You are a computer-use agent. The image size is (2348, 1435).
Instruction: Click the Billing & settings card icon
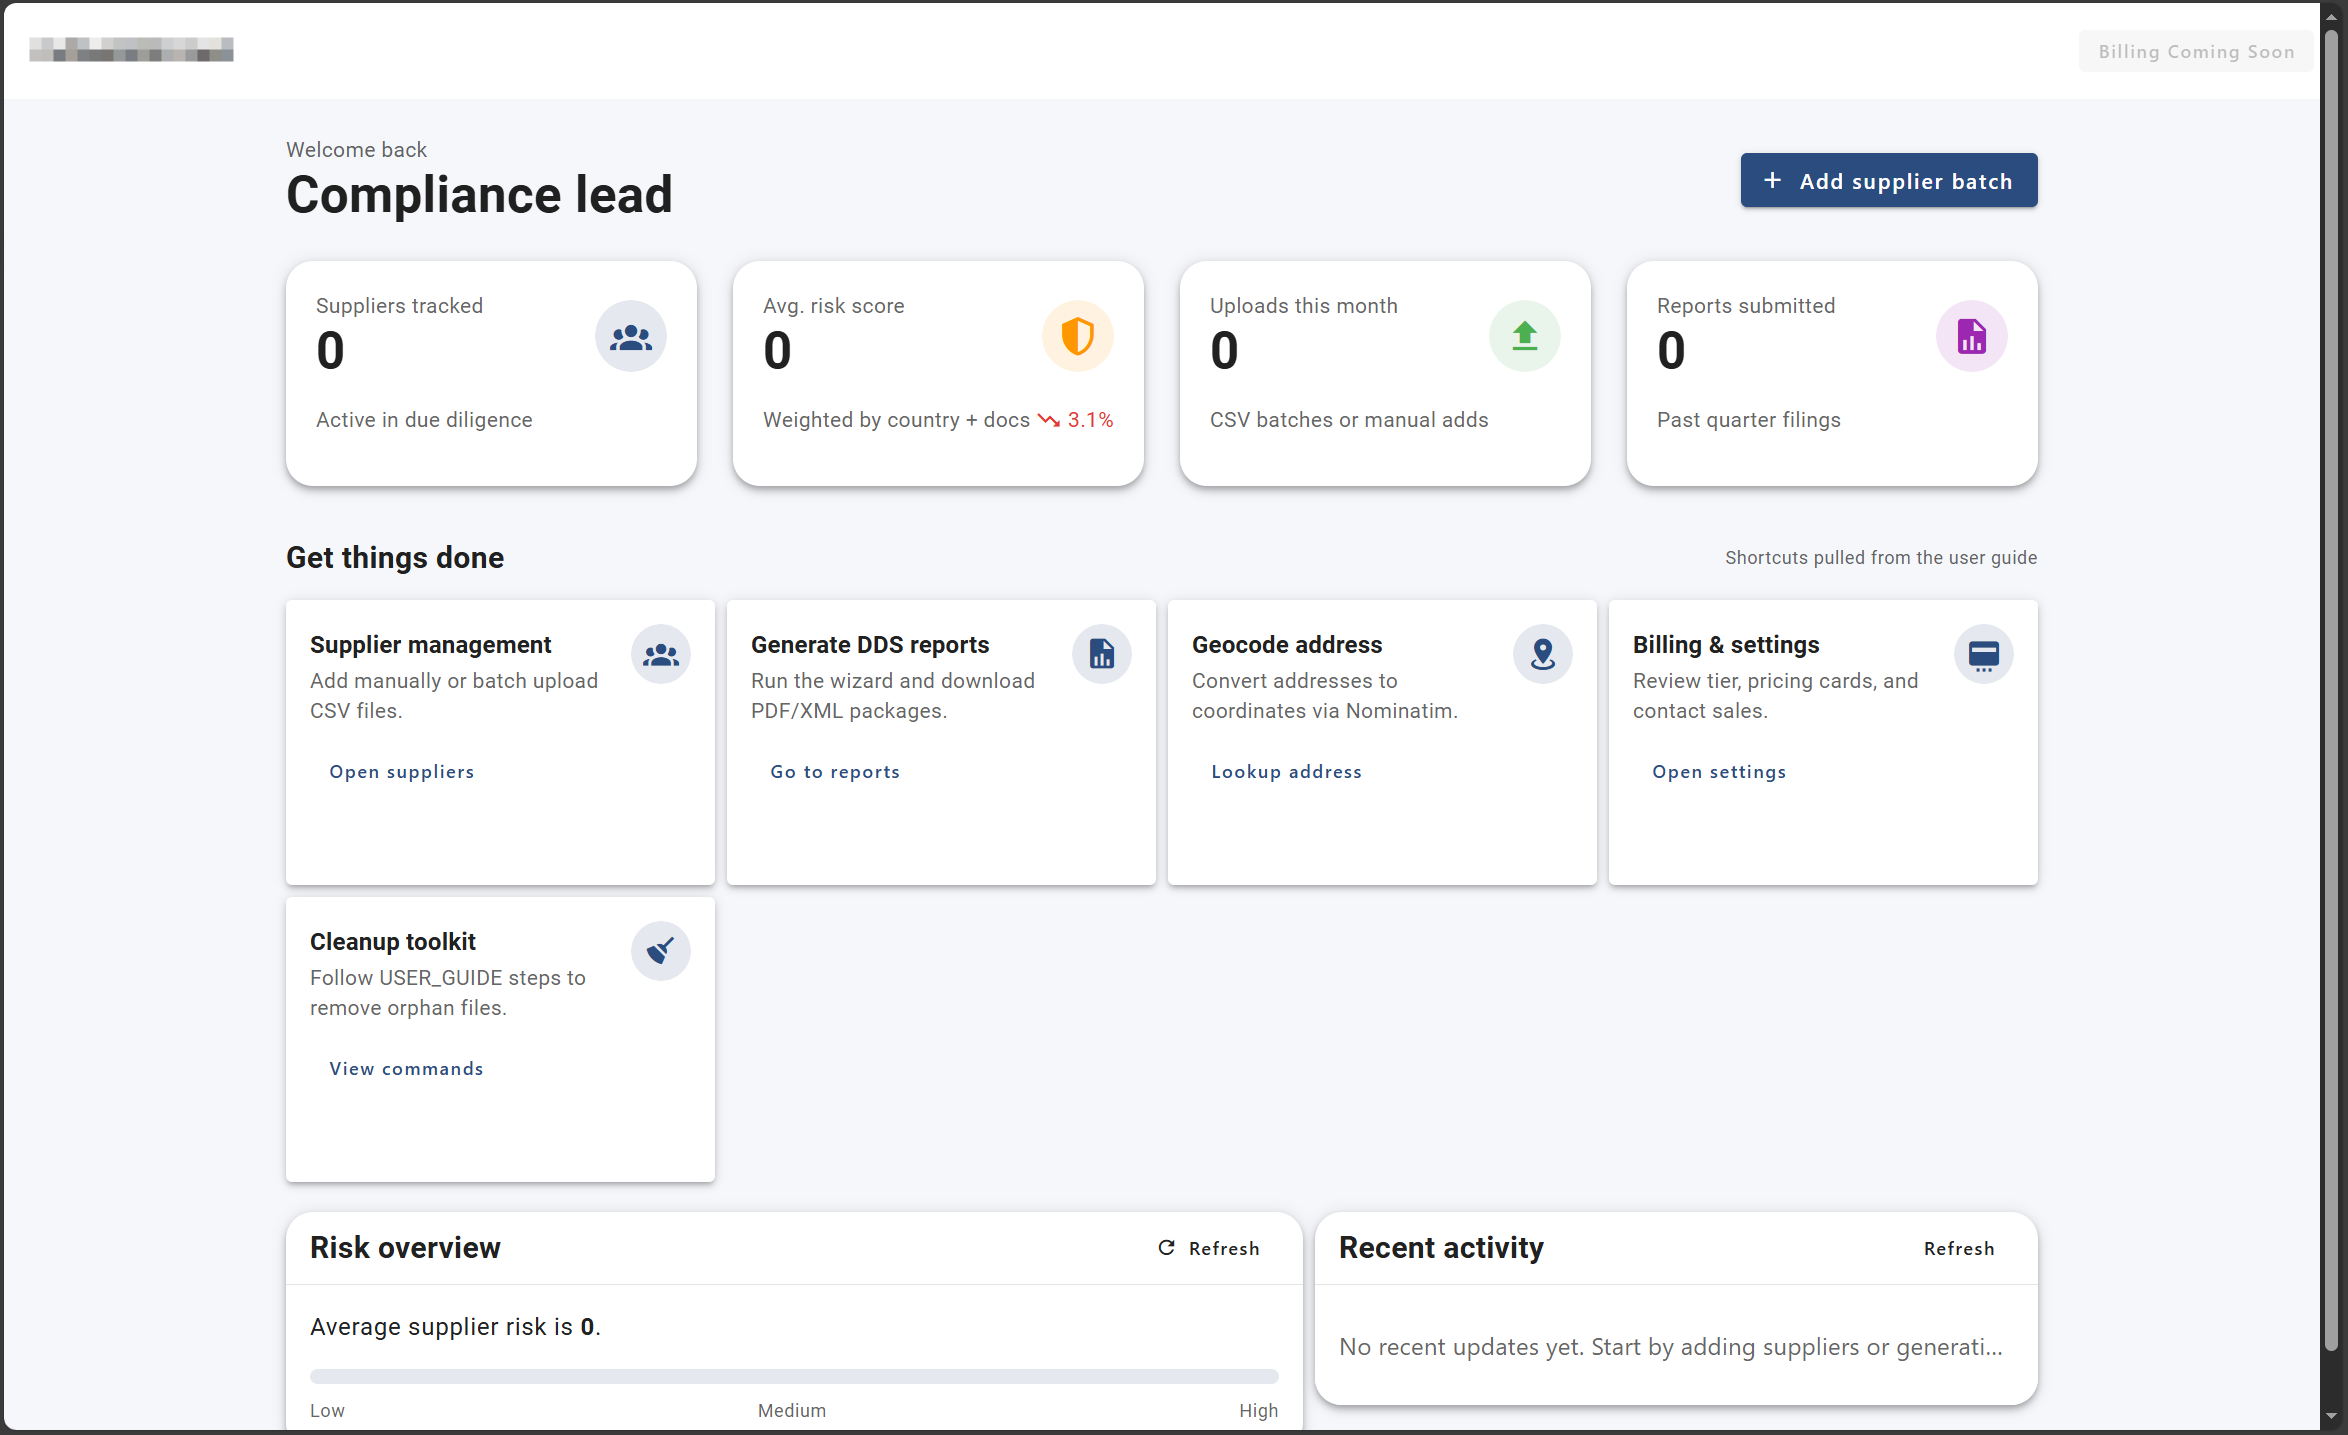(x=1983, y=655)
